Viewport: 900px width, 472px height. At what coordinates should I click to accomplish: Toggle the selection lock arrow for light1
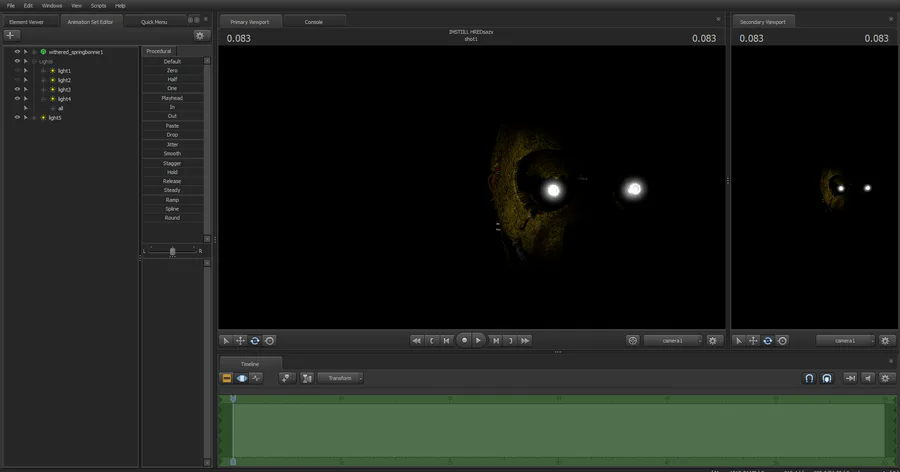click(25, 71)
